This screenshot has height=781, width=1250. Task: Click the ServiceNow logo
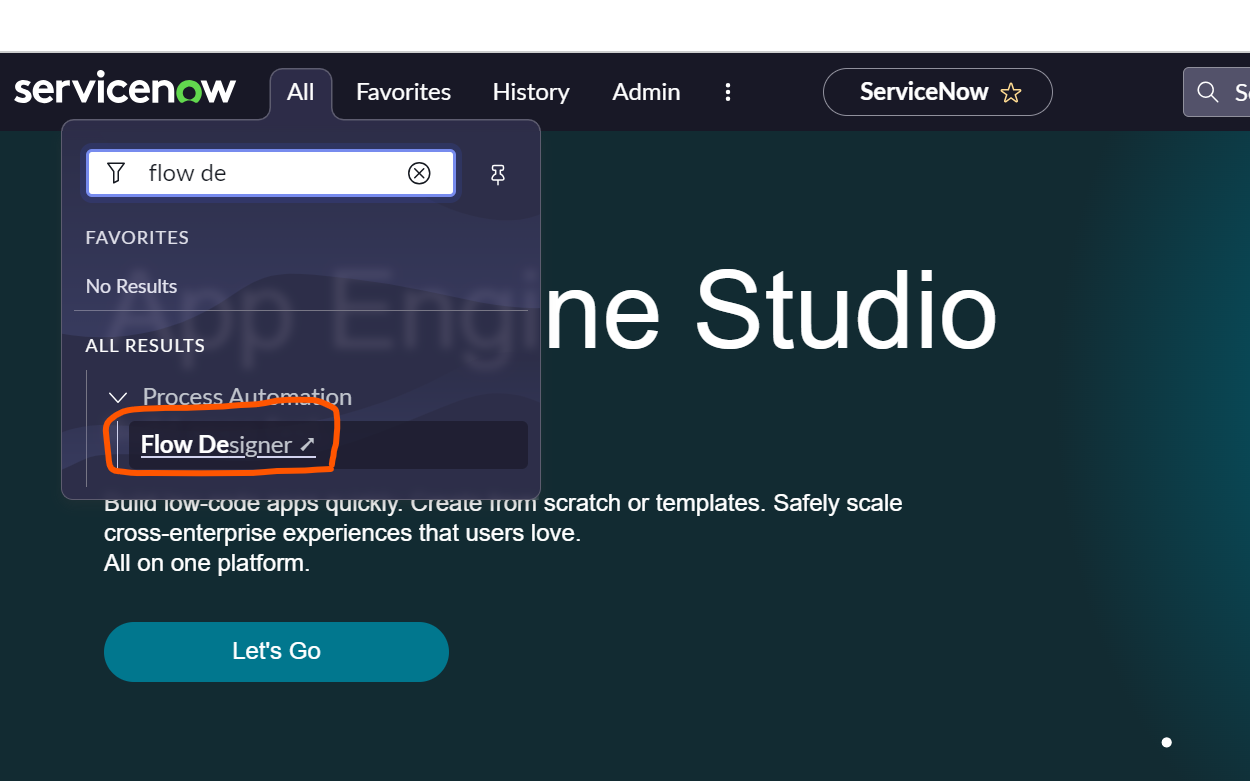coord(125,90)
